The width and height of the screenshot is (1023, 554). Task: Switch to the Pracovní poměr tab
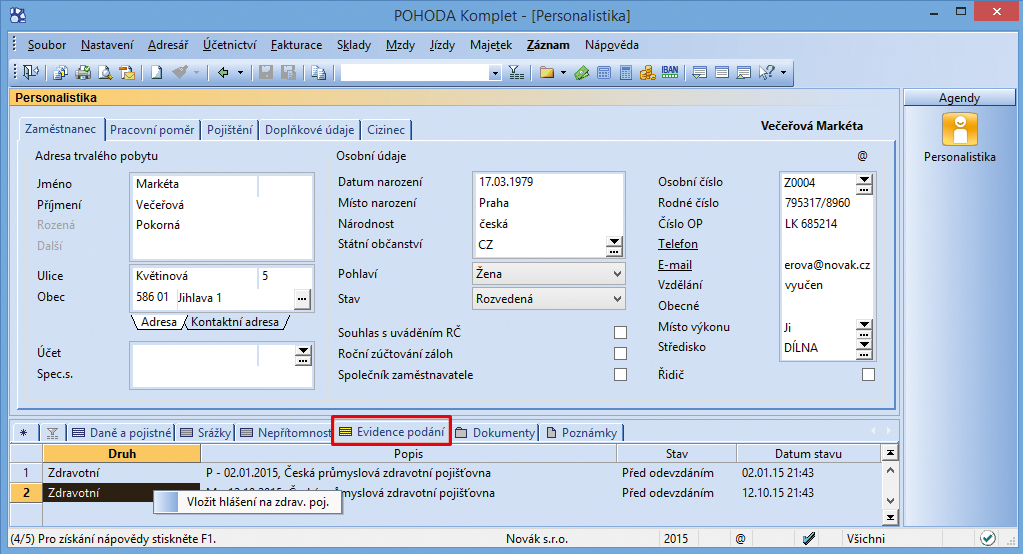pyautogui.click(x=152, y=130)
